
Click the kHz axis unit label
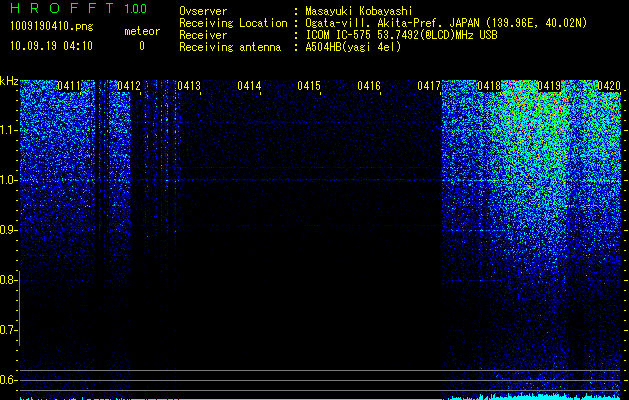coord(9,81)
